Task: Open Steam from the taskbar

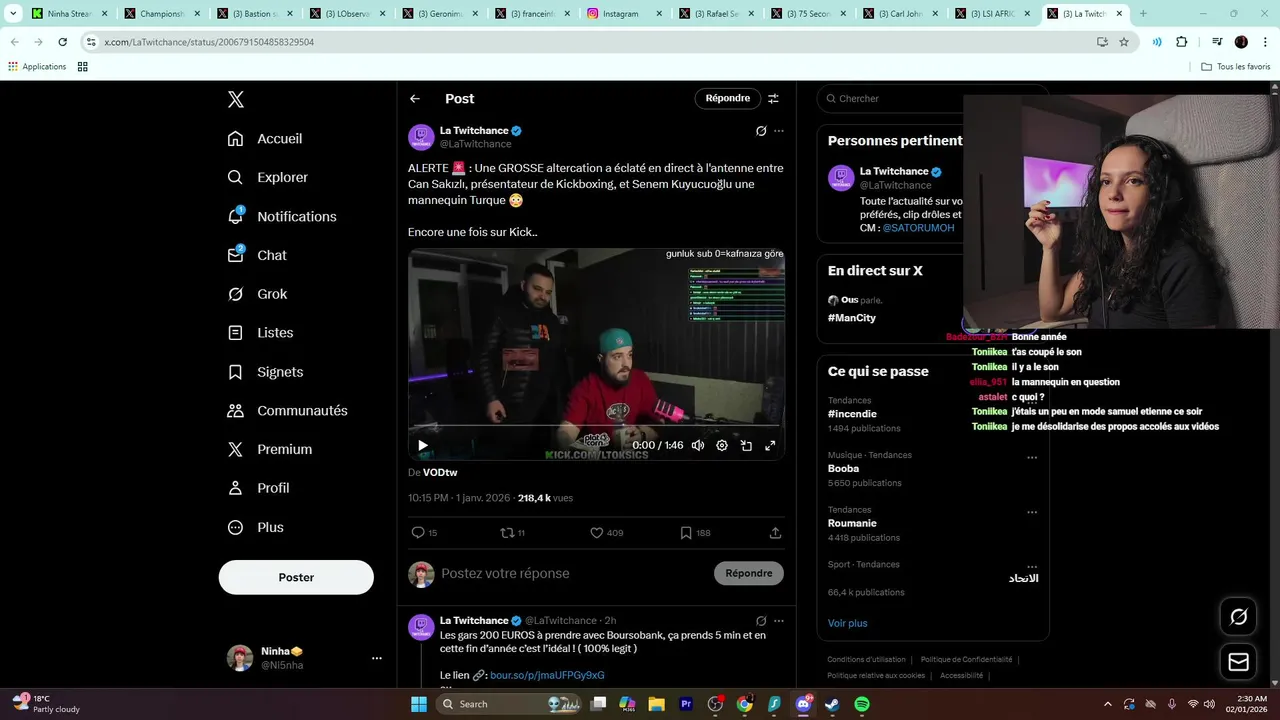Action: (832, 704)
